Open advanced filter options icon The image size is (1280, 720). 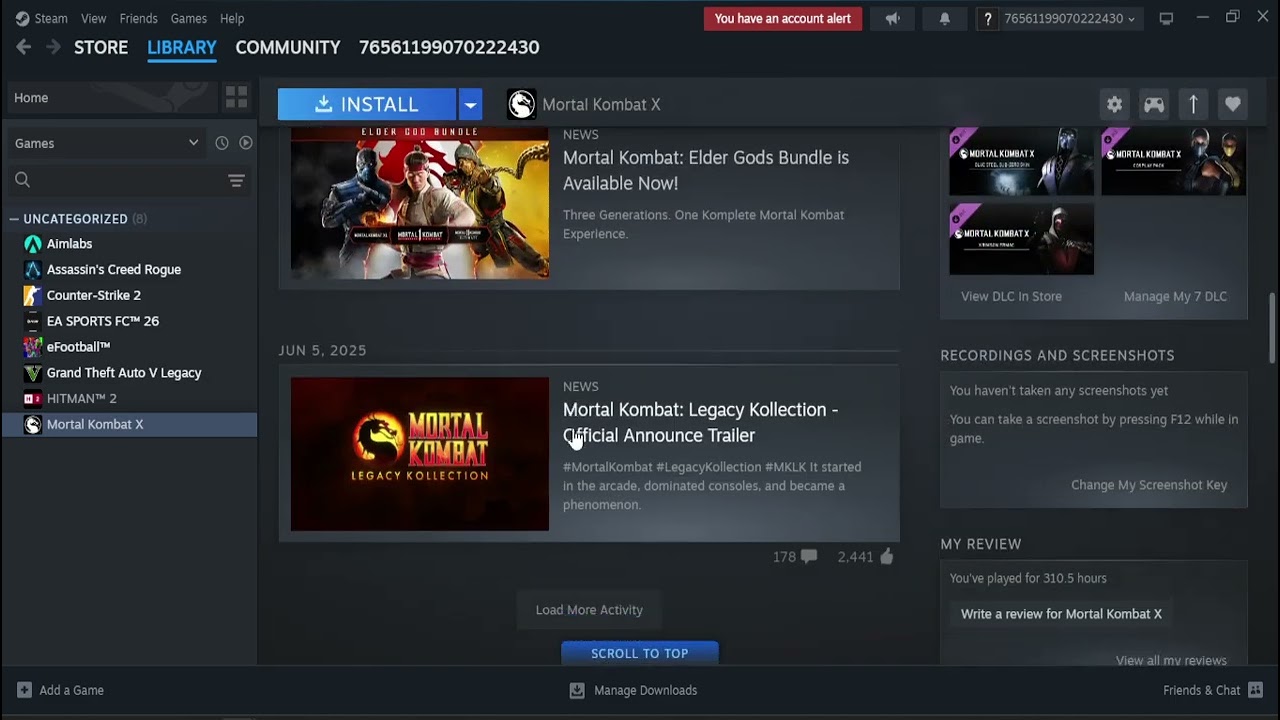236,180
